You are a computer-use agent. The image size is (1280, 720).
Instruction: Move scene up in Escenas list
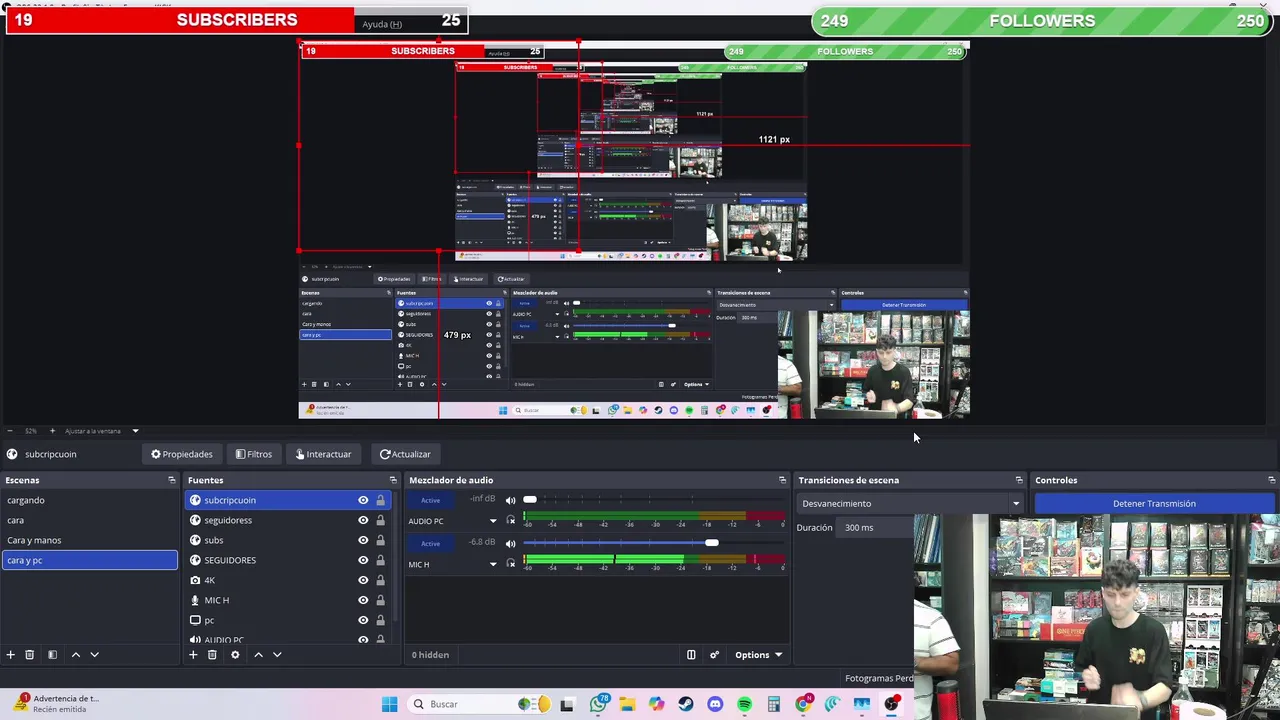click(x=75, y=655)
